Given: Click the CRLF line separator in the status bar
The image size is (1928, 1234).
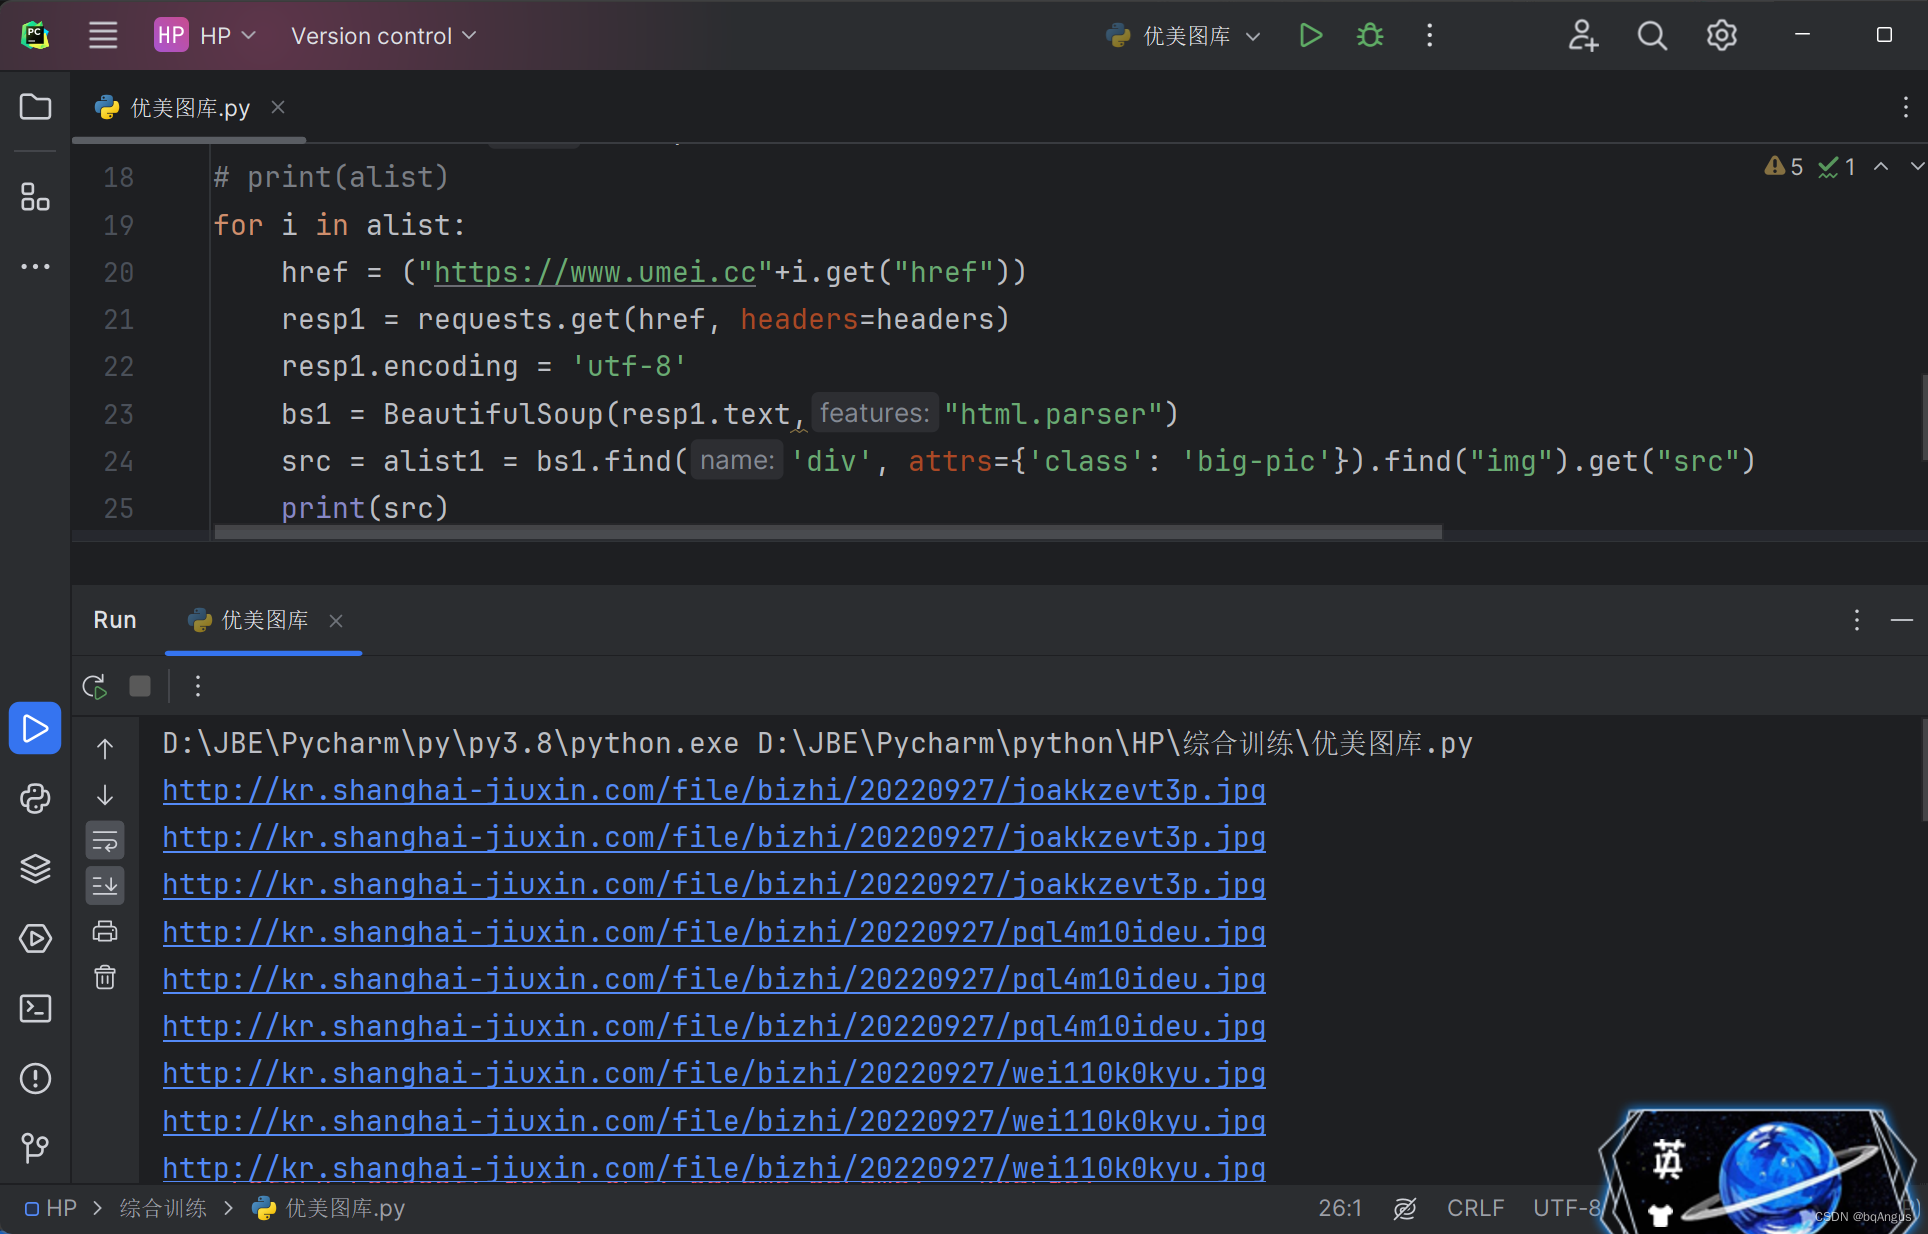Looking at the screenshot, I should pos(1475,1208).
